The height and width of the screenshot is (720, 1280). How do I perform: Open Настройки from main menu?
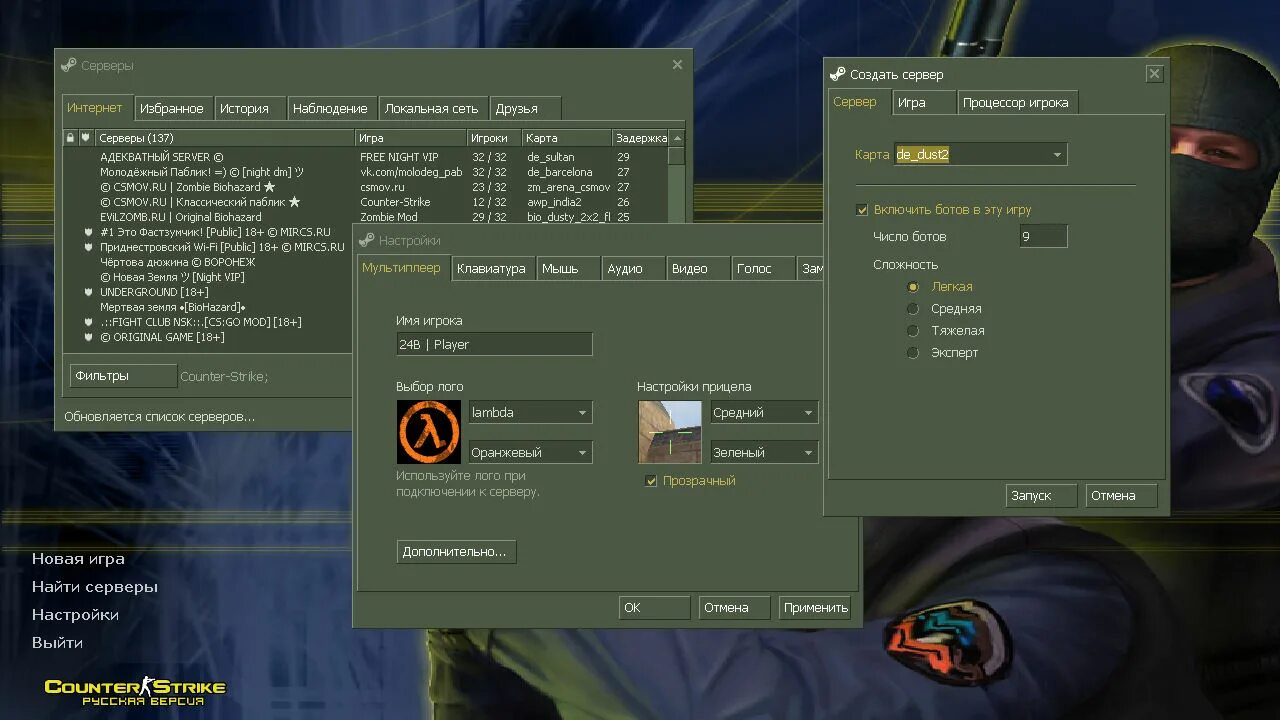click(x=75, y=615)
